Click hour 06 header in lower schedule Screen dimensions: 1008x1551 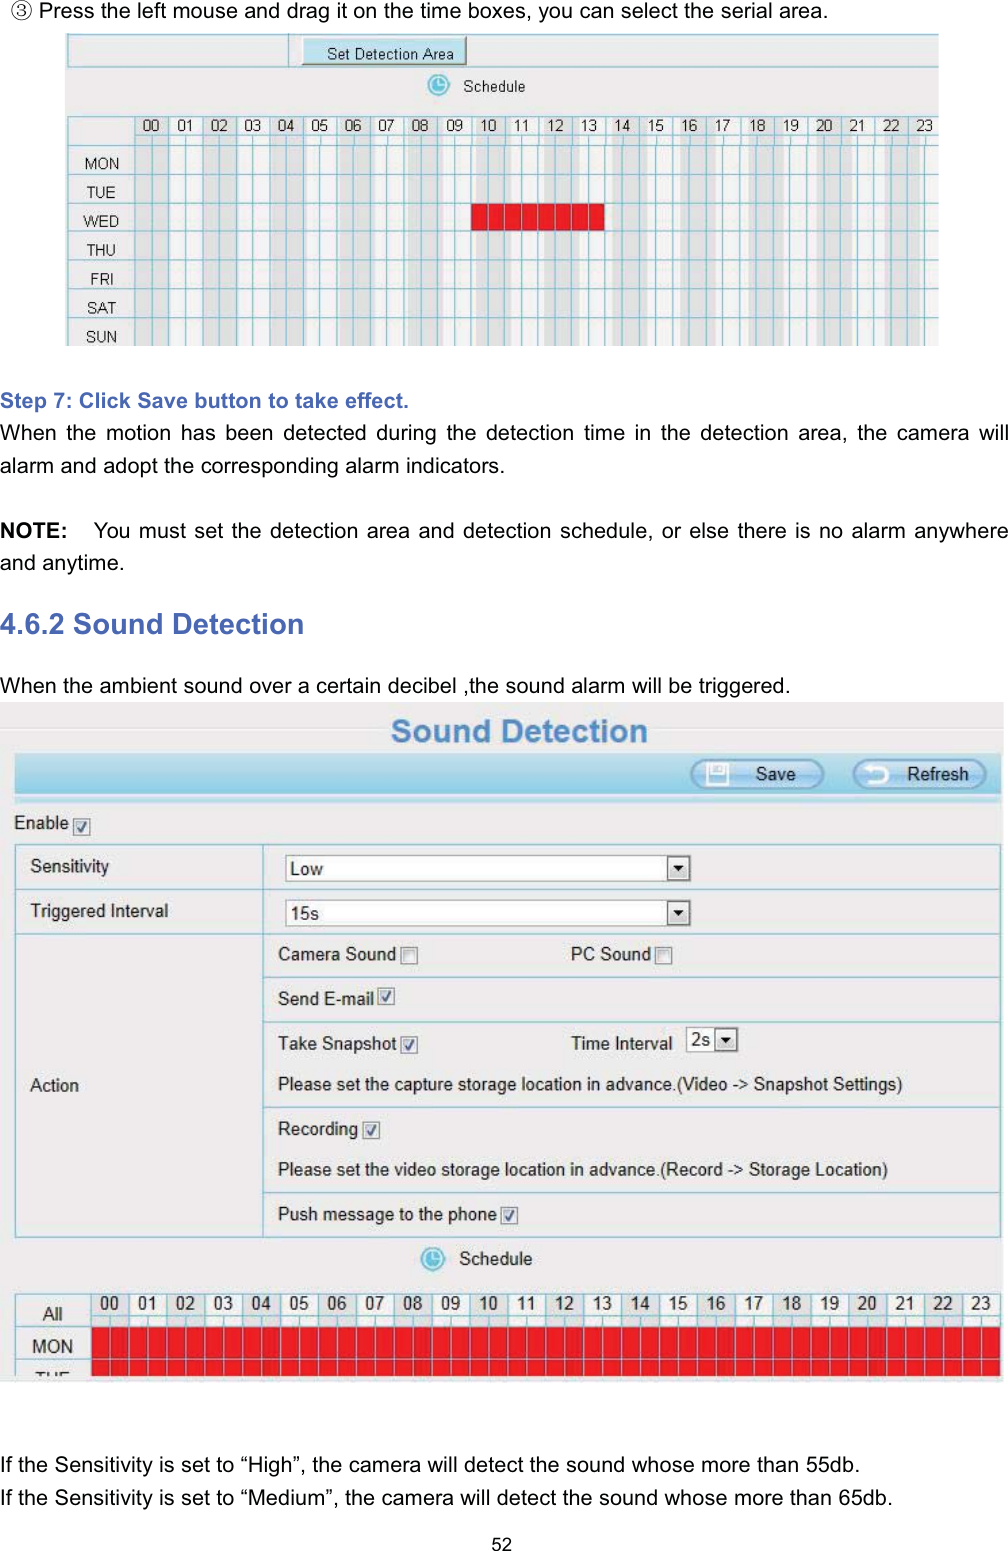[337, 1304]
